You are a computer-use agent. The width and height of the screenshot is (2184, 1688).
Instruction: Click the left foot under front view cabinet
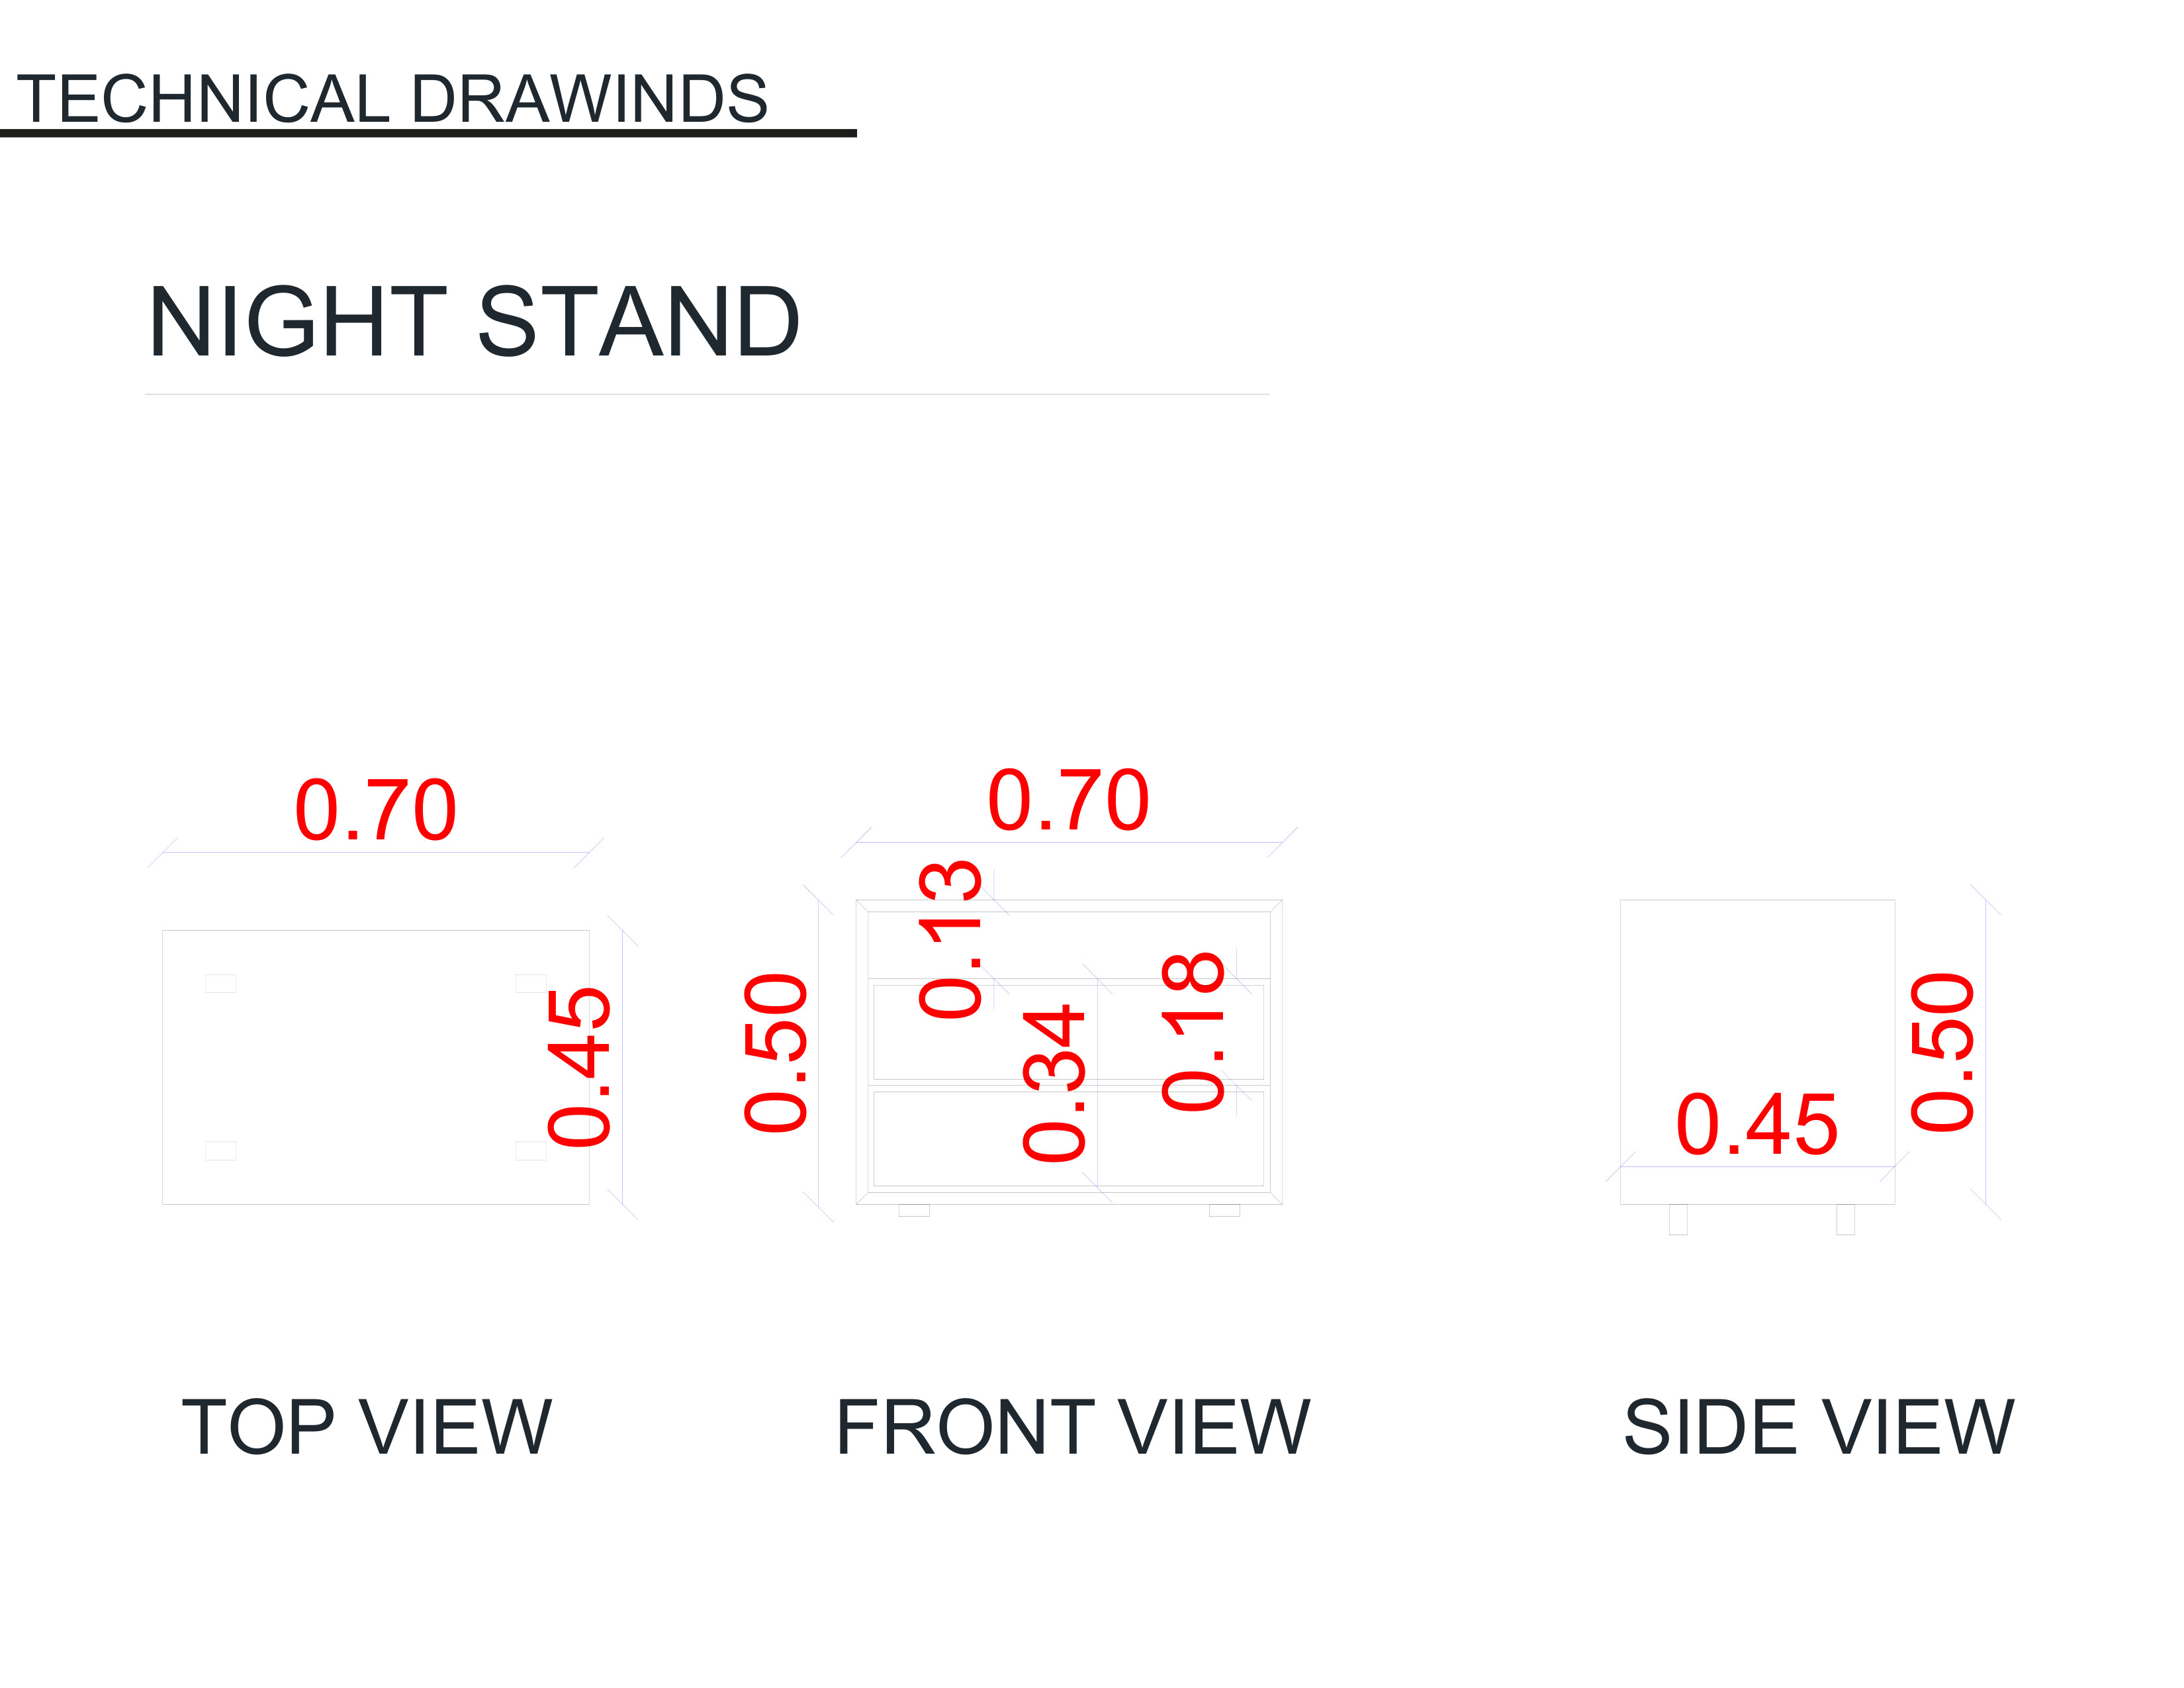[914, 1211]
